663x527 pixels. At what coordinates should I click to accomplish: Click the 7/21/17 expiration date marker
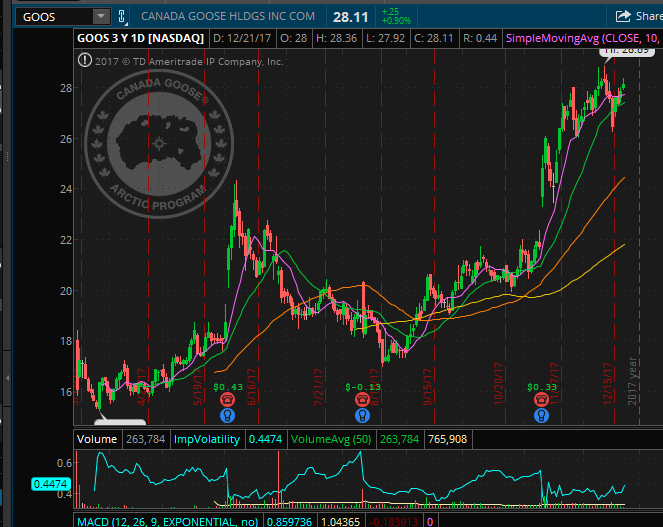click(318, 387)
